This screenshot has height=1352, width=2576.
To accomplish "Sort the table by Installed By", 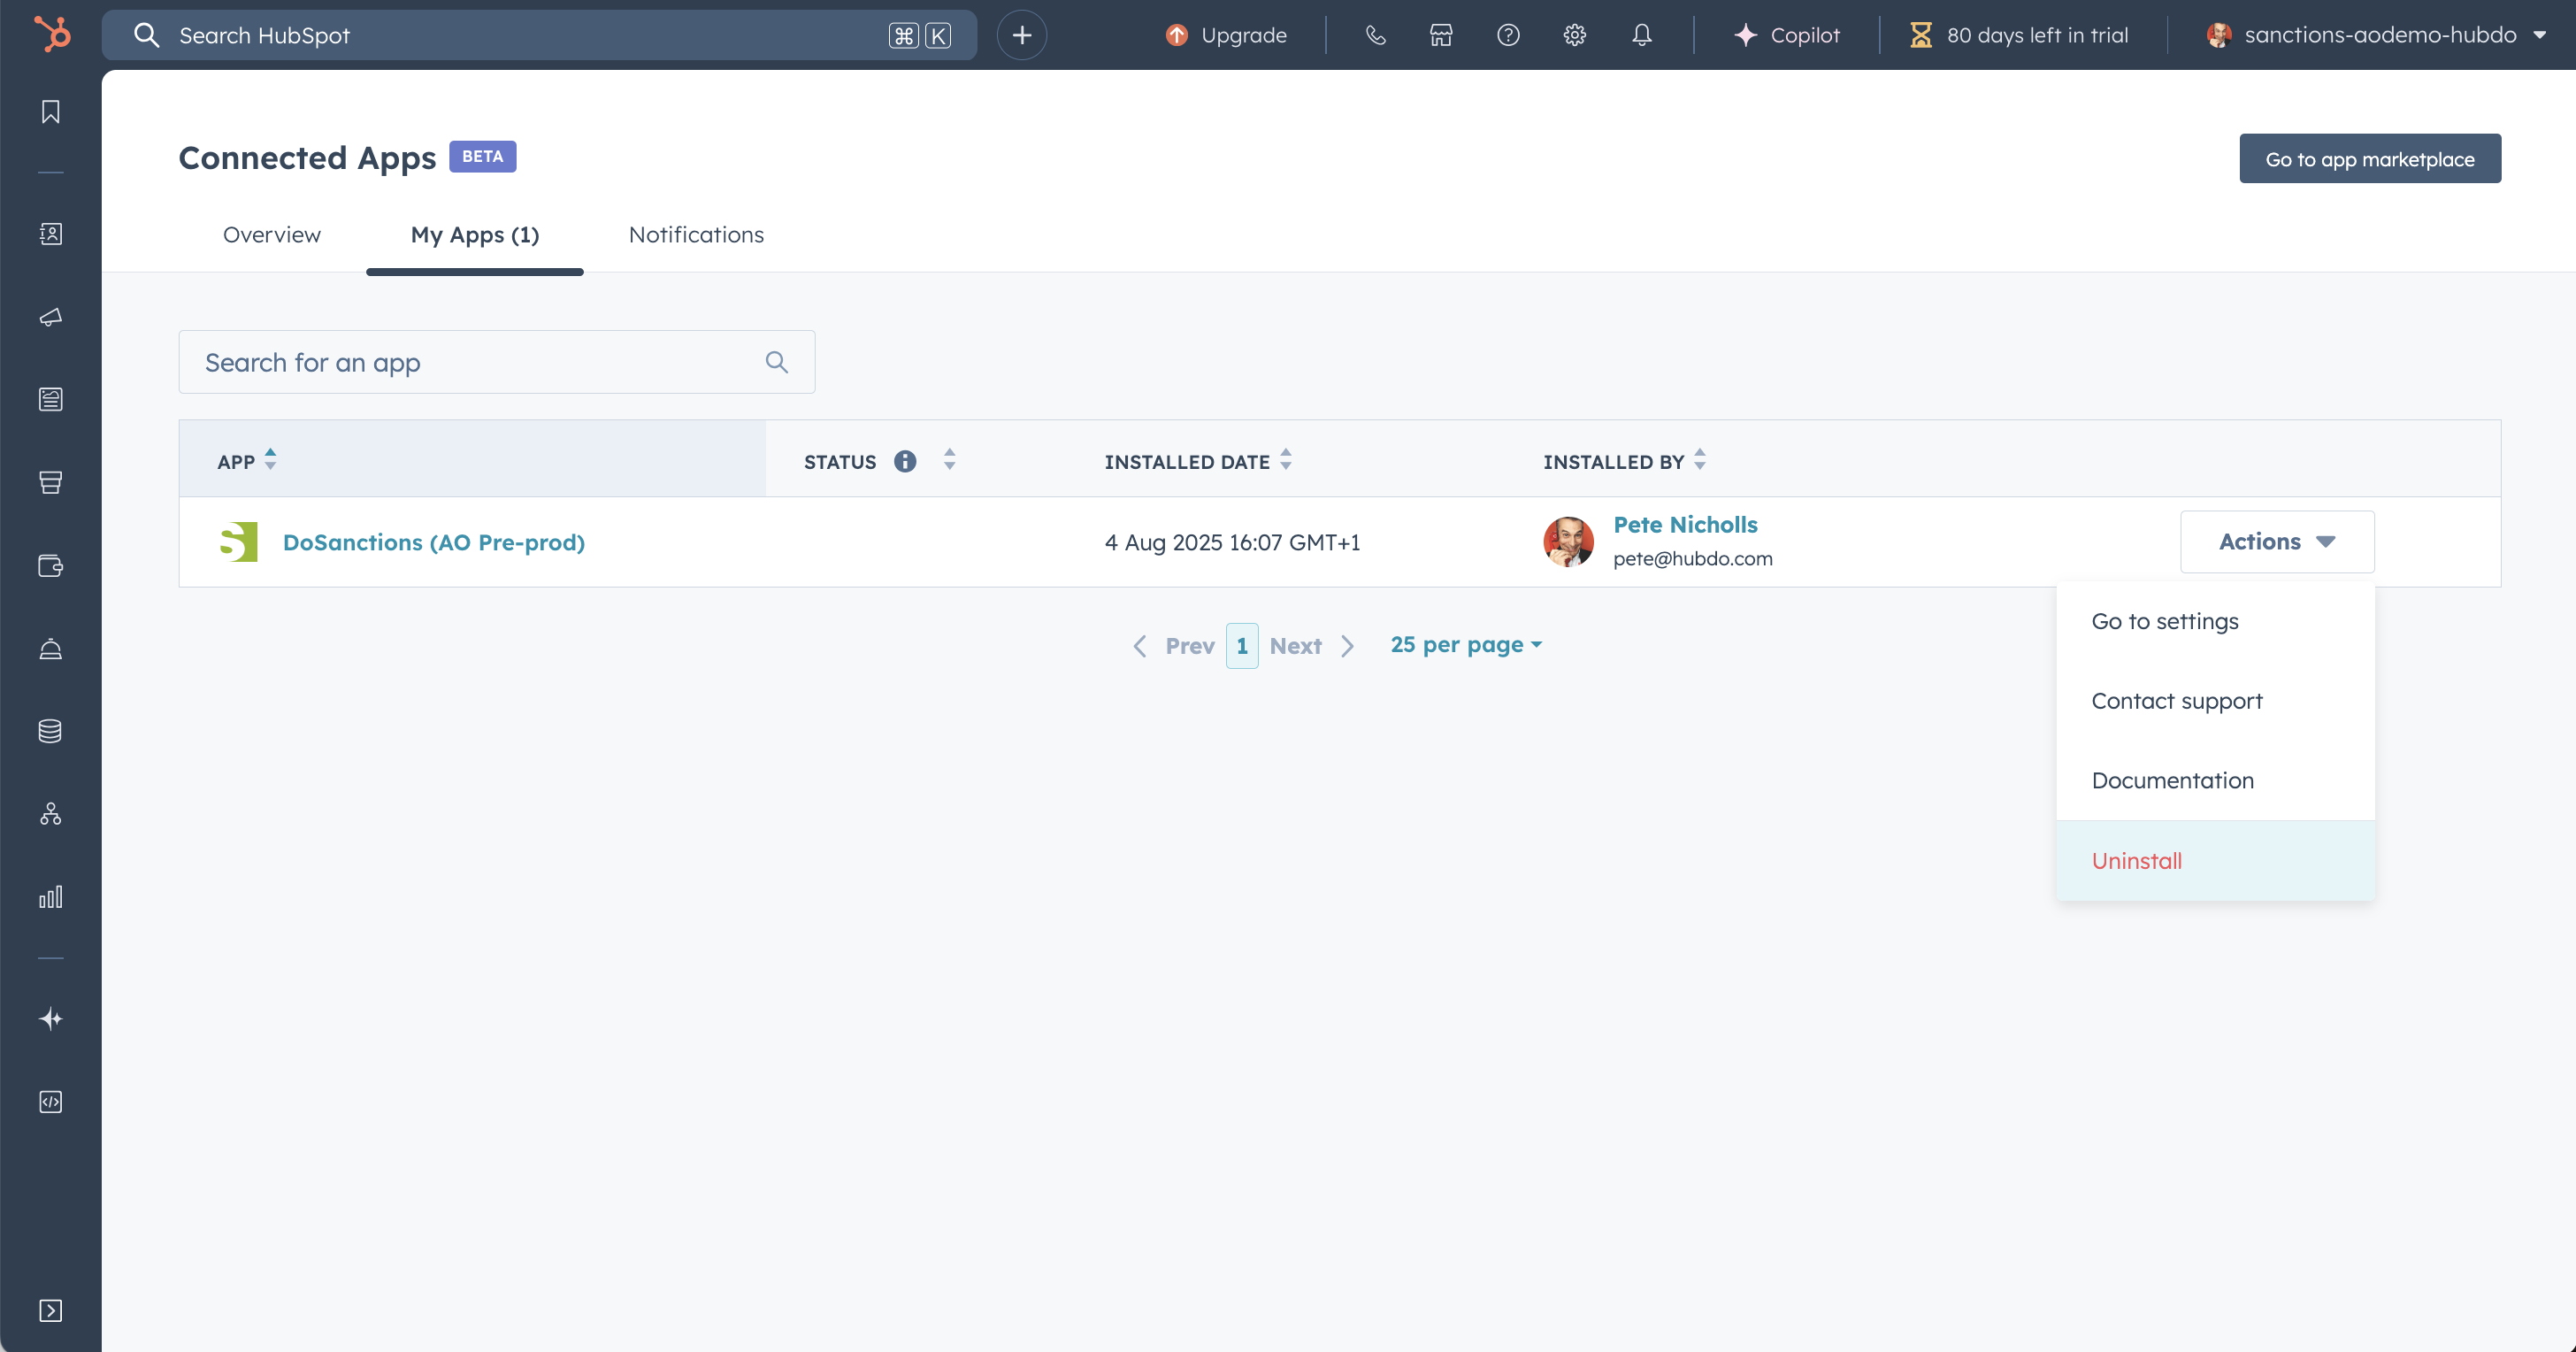I will tap(1624, 461).
